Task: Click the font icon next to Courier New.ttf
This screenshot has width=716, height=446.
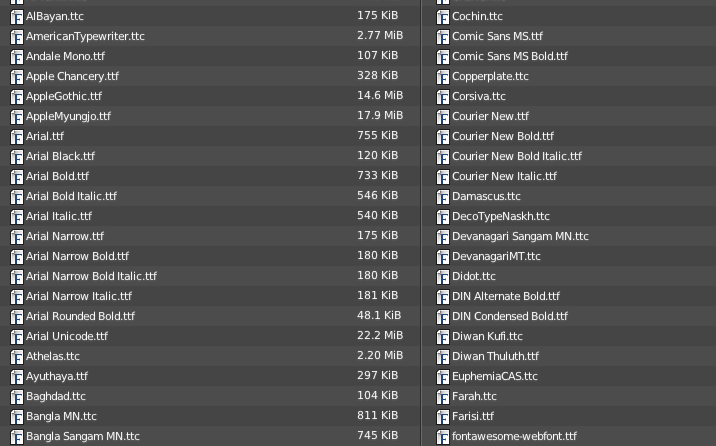Action: click(x=443, y=117)
